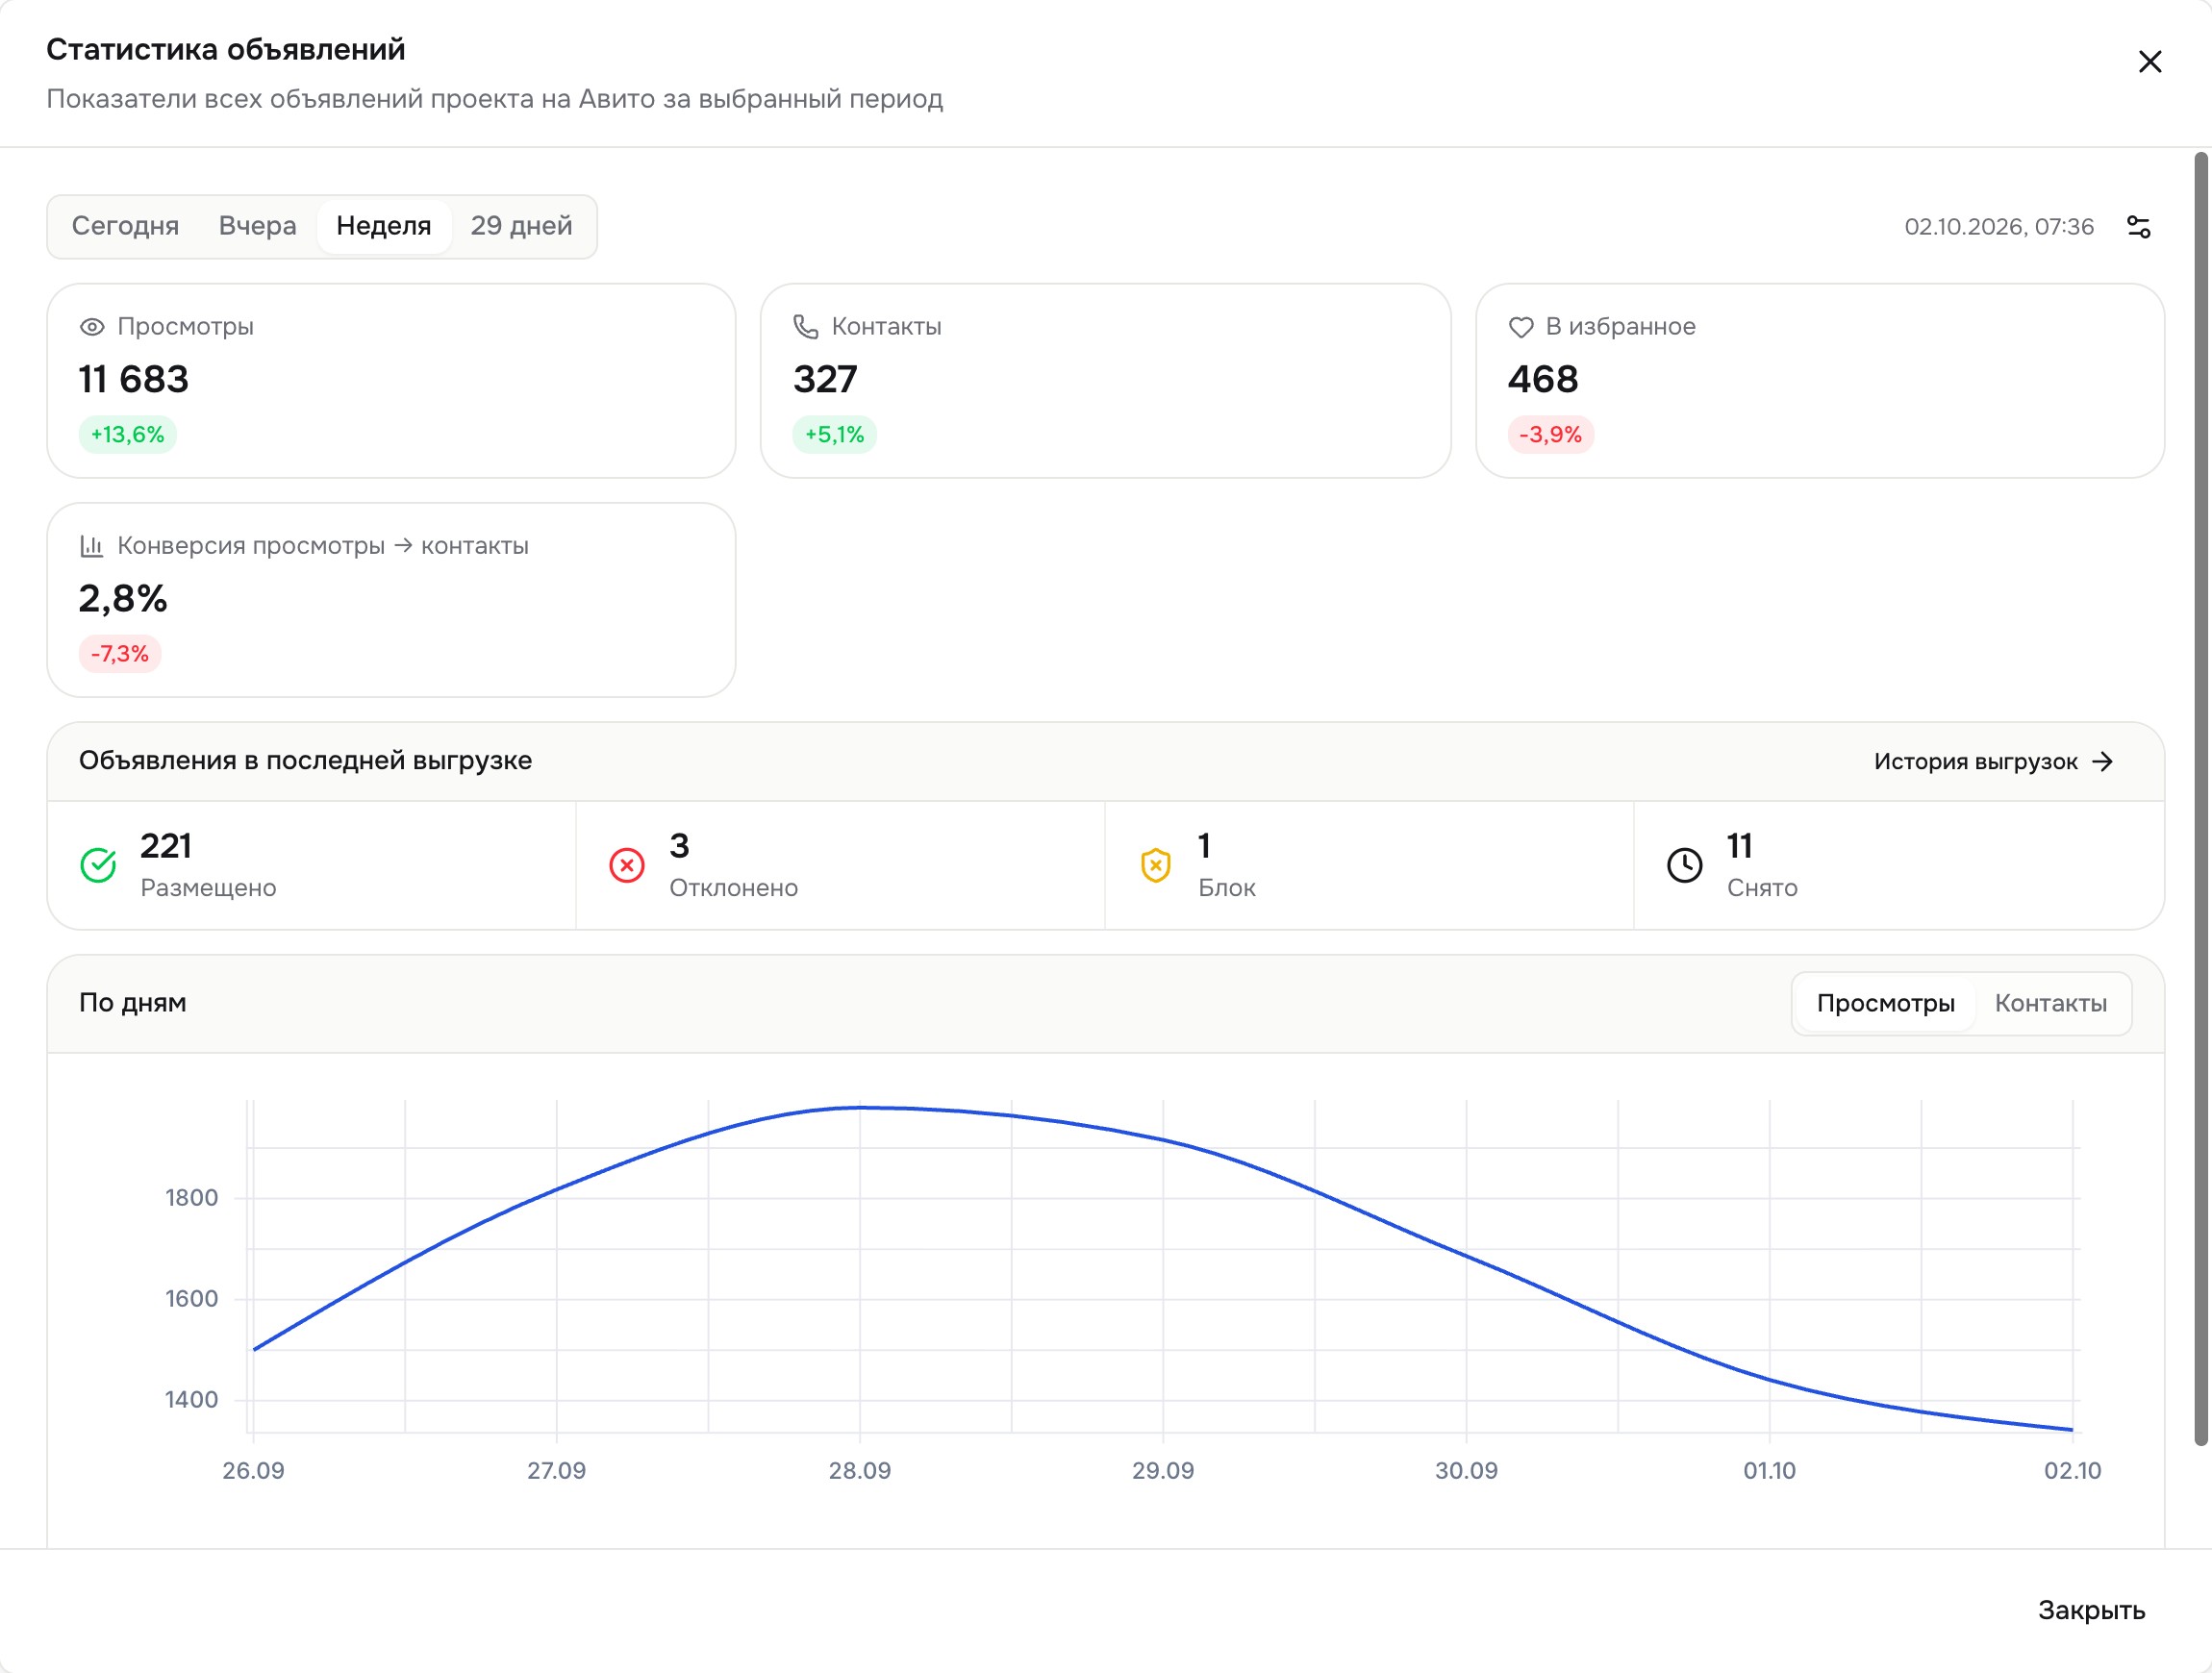Click the 2,8% conversion value
This screenshot has height=1673, width=2212.
[x=123, y=599]
